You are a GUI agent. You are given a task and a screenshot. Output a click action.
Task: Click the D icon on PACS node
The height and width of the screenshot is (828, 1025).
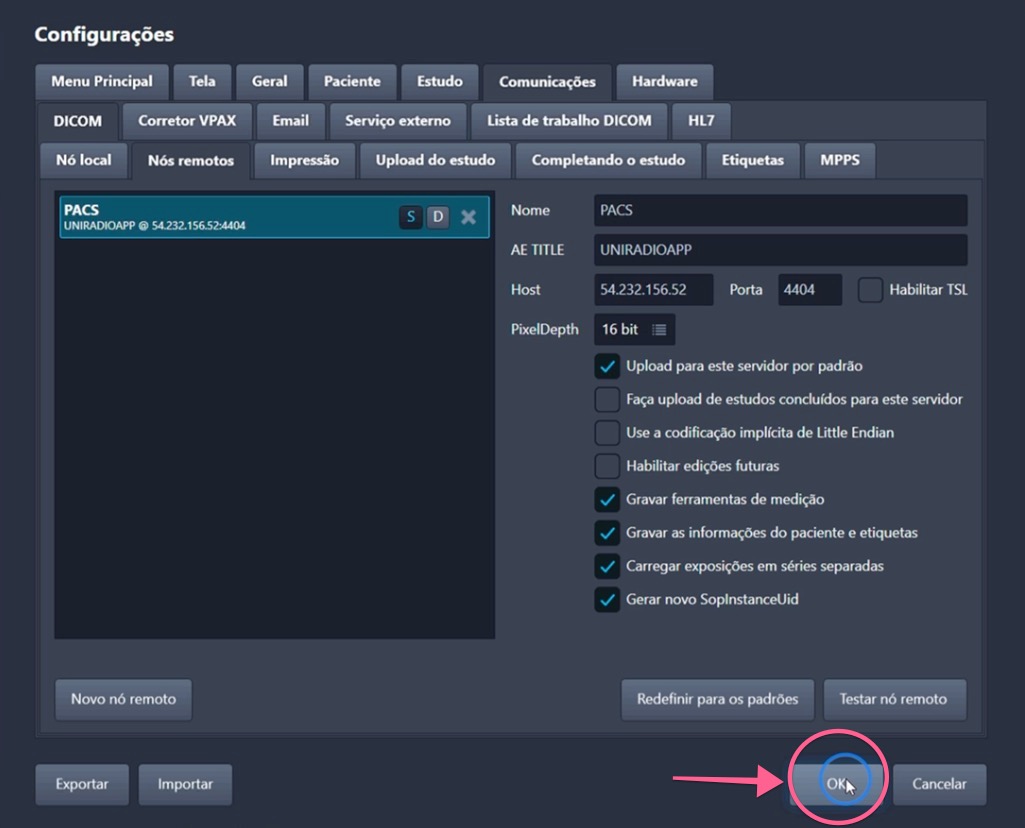[x=438, y=217]
